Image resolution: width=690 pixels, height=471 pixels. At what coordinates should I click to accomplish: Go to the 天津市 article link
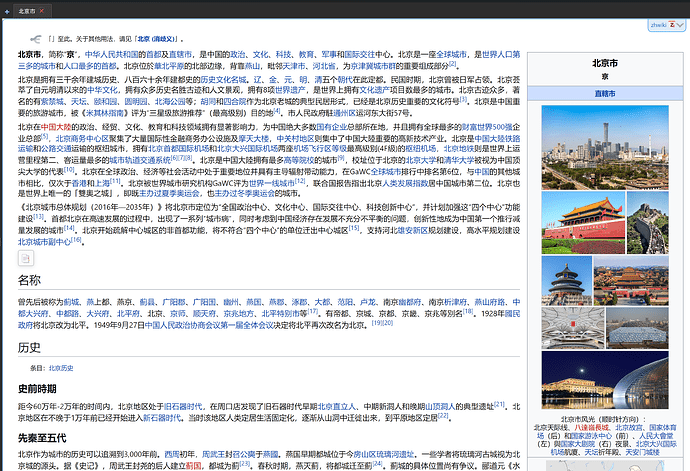pyautogui.click(x=293, y=66)
